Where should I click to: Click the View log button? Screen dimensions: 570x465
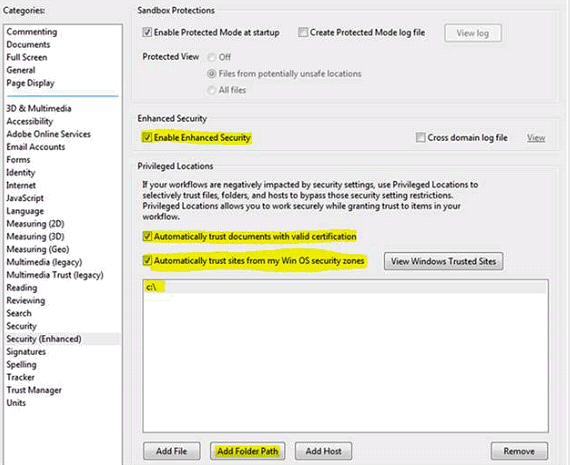coord(473,33)
